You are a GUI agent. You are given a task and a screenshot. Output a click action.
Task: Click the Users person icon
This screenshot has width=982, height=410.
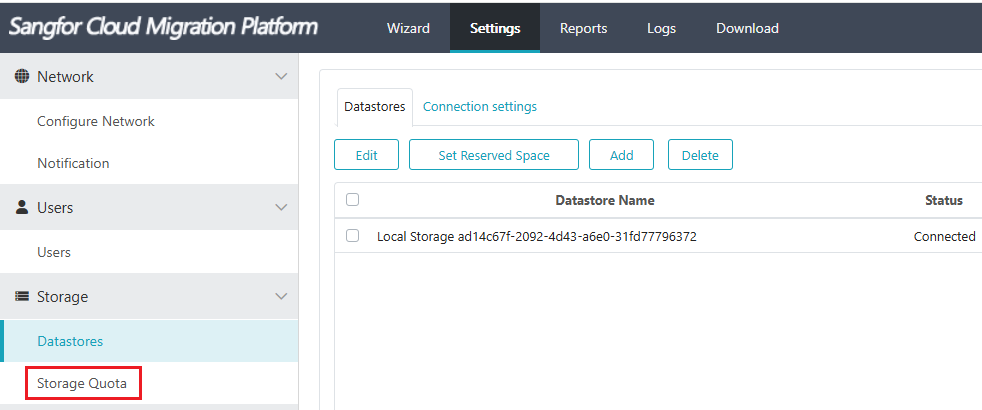[x=22, y=207]
